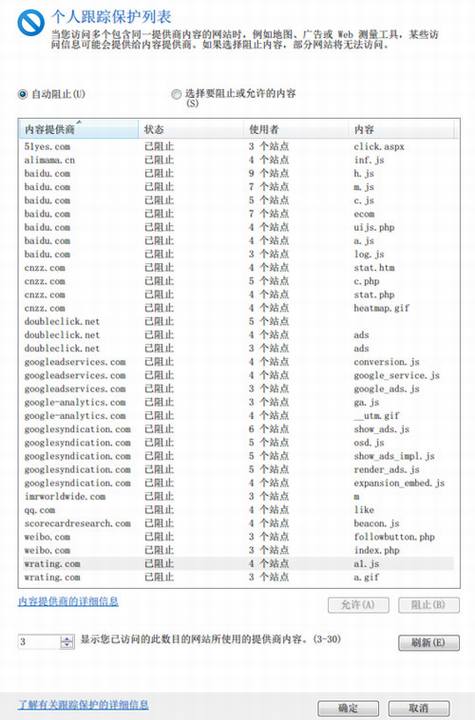Click the 阻止(B) button
475x720 pixels.
(x=429, y=605)
